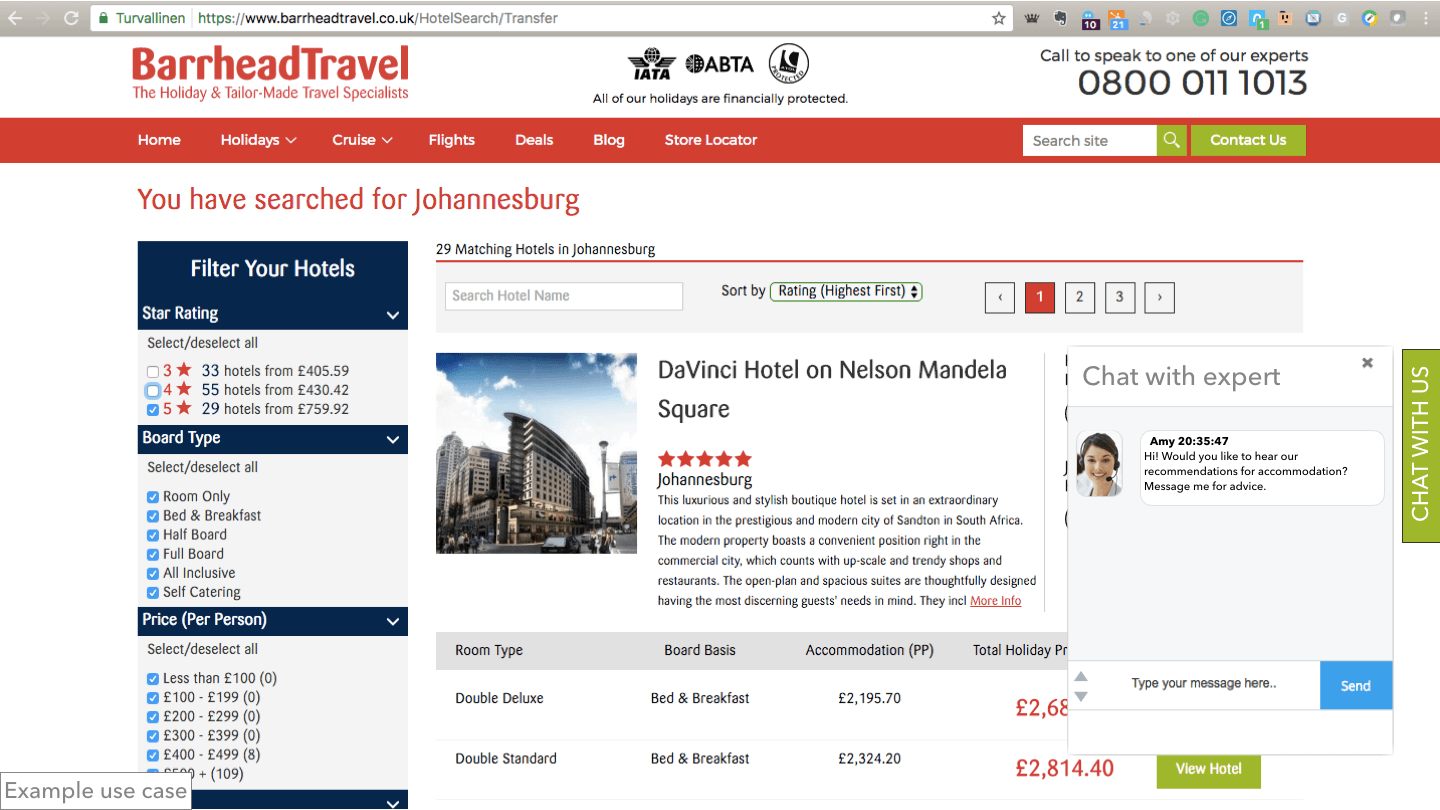Open the CHAT WITH US side tab
Screen dimensions: 1440x810
click(1421, 445)
